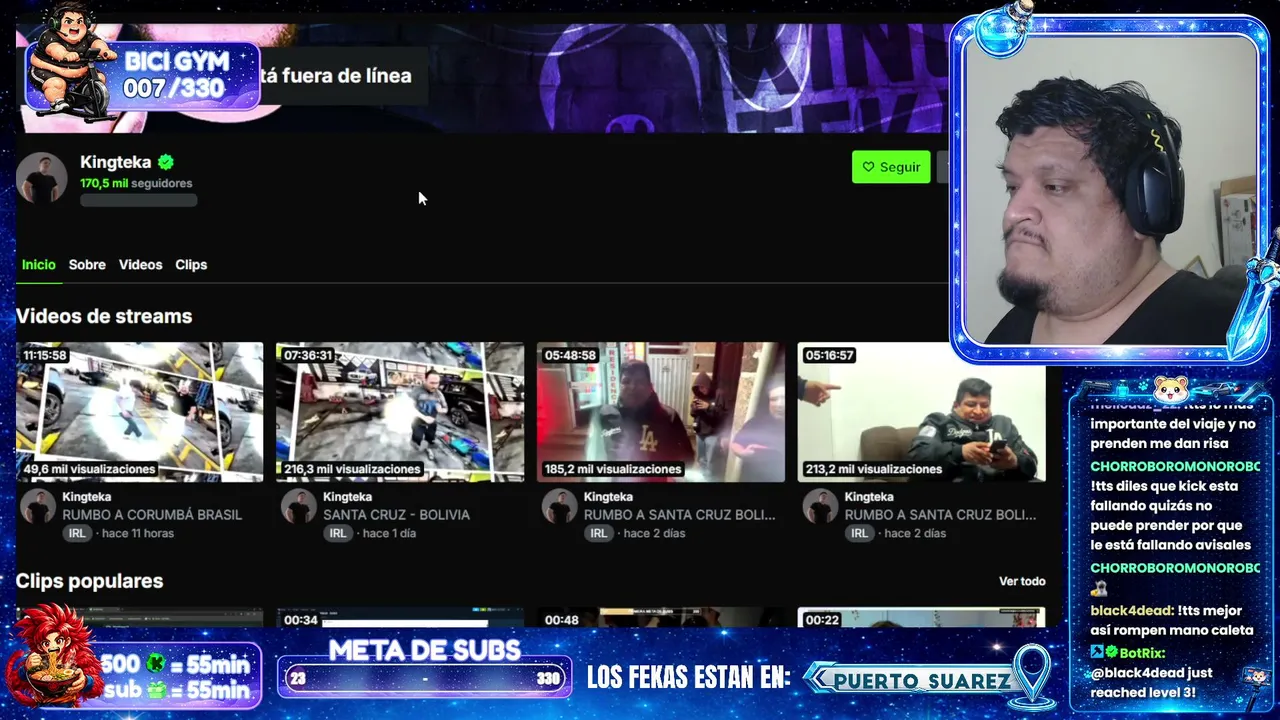Click the 'Videos de streams' heading
1280x720 pixels.
click(104, 316)
